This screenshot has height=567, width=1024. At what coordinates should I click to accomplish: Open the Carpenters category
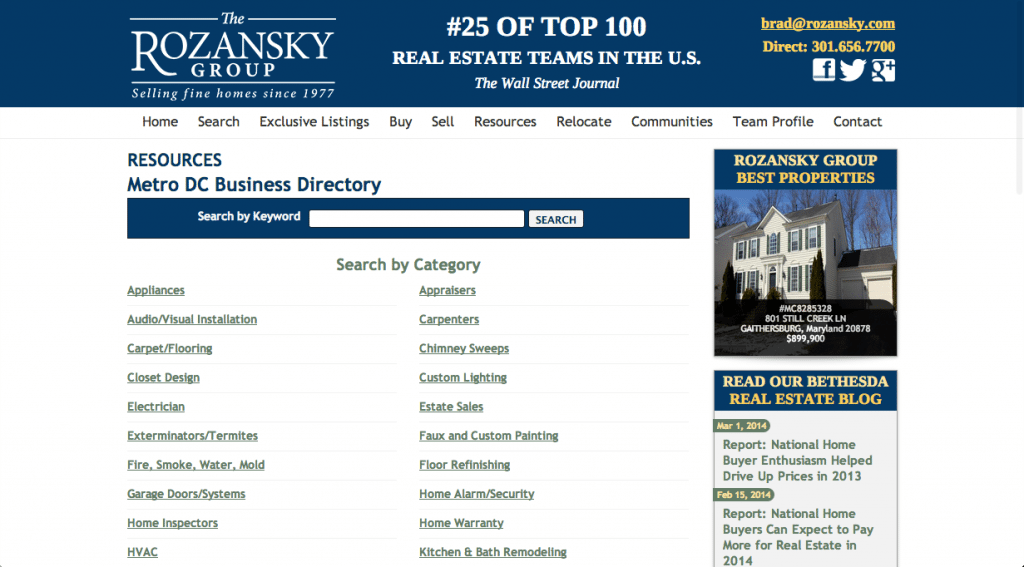coord(449,319)
